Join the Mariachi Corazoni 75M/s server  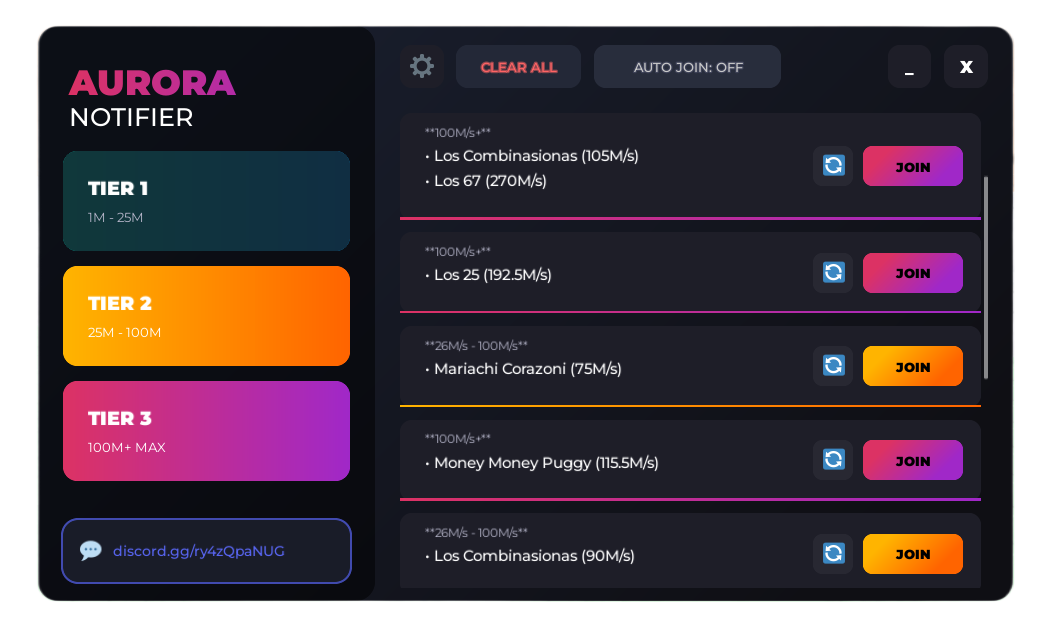[x=912, y=367]
